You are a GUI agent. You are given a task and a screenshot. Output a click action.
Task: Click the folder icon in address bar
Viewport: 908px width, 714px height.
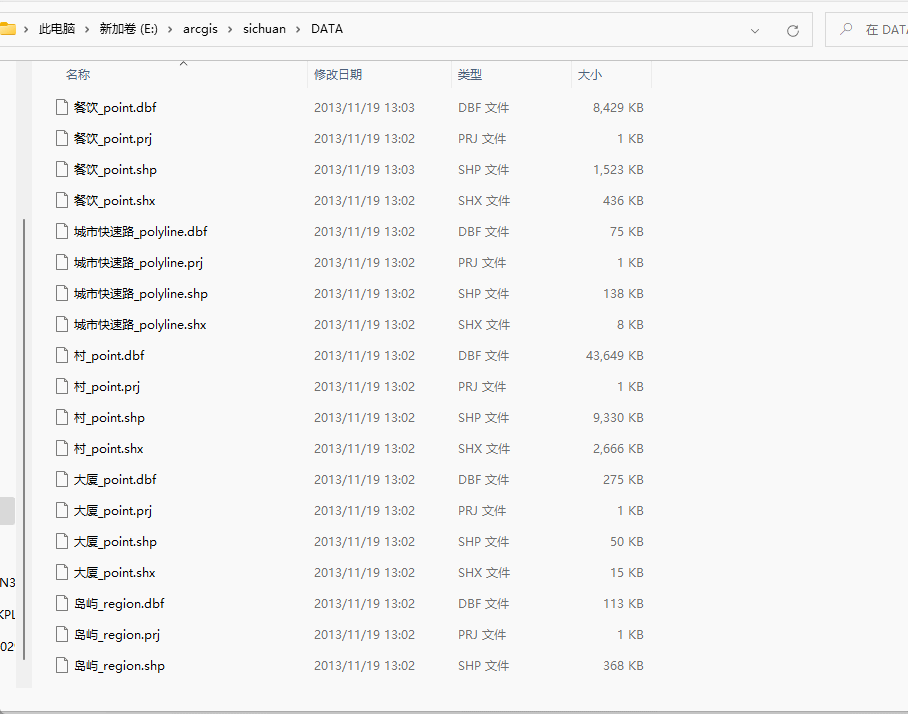pos(8,28)
